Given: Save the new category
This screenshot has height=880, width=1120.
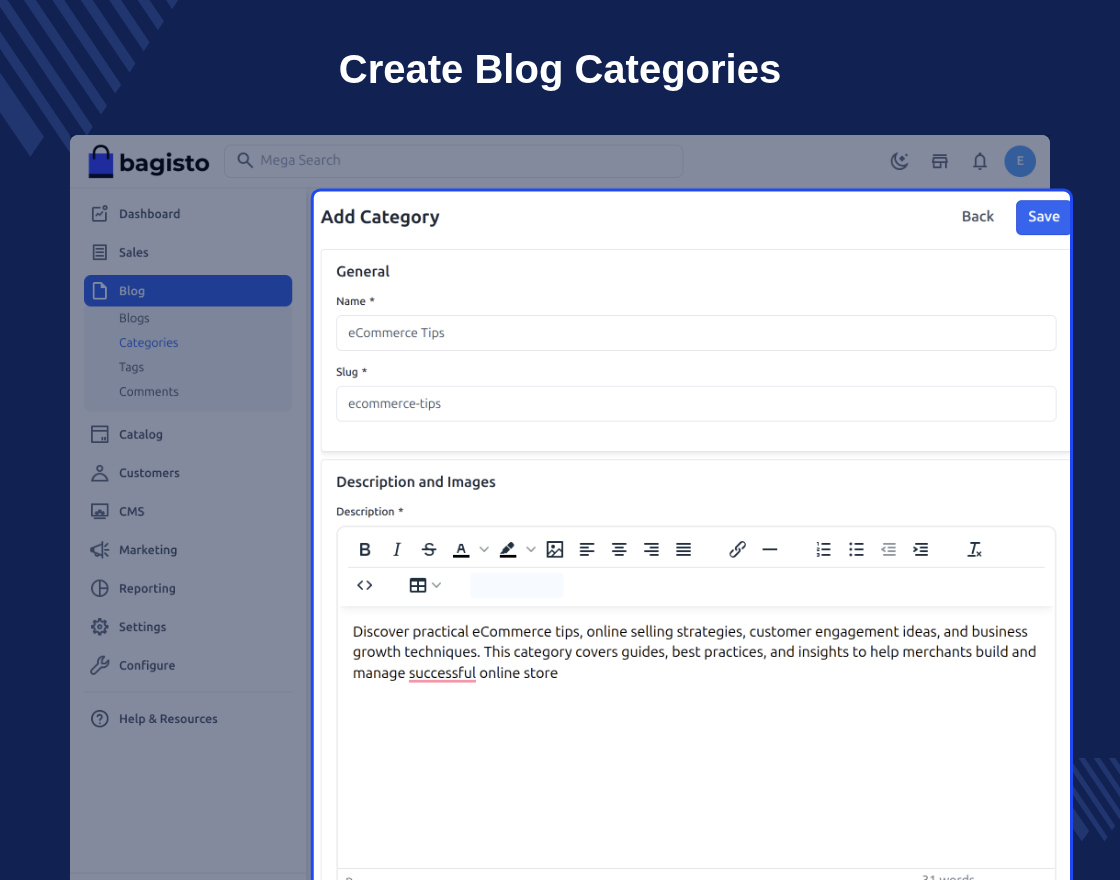Looking at the screenshot, I should point(1043,217).
